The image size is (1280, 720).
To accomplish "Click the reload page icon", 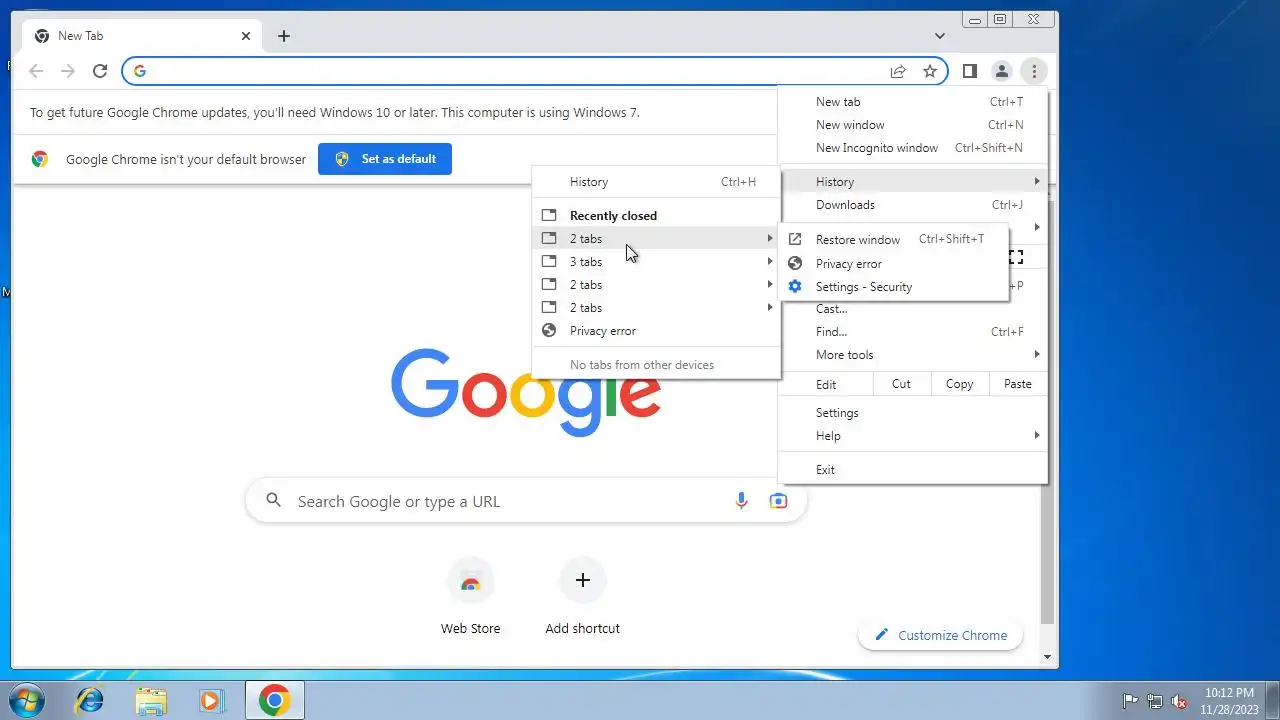I will click(100, 71).
